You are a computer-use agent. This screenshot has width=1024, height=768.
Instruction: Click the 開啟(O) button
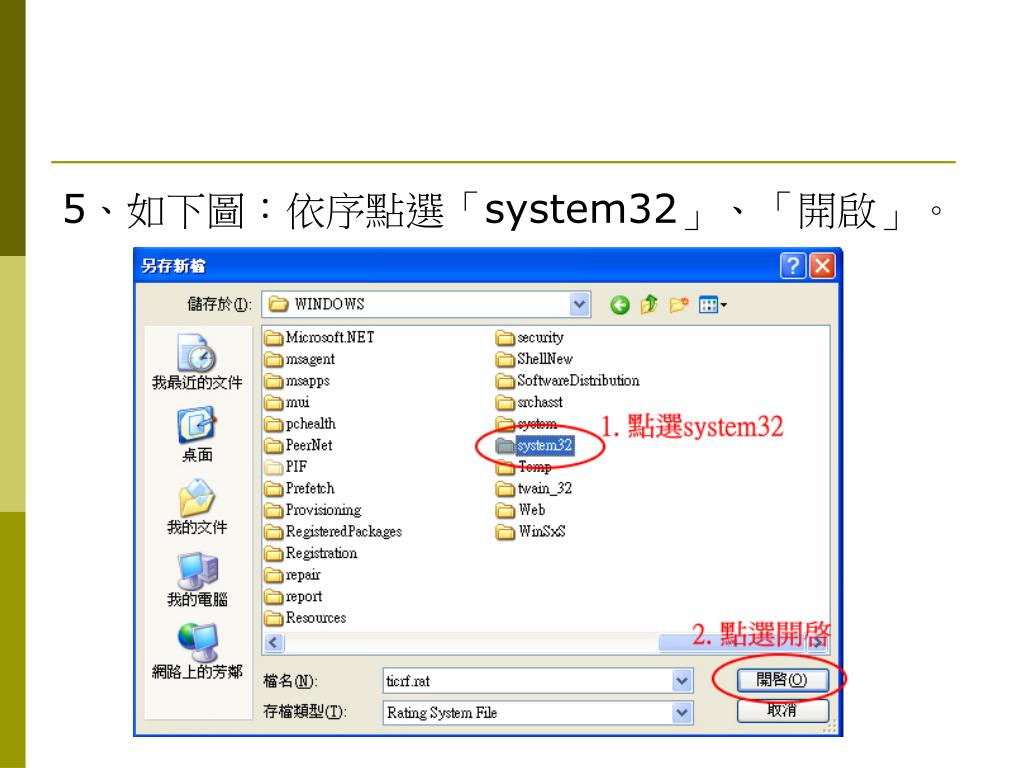(782, 680)
